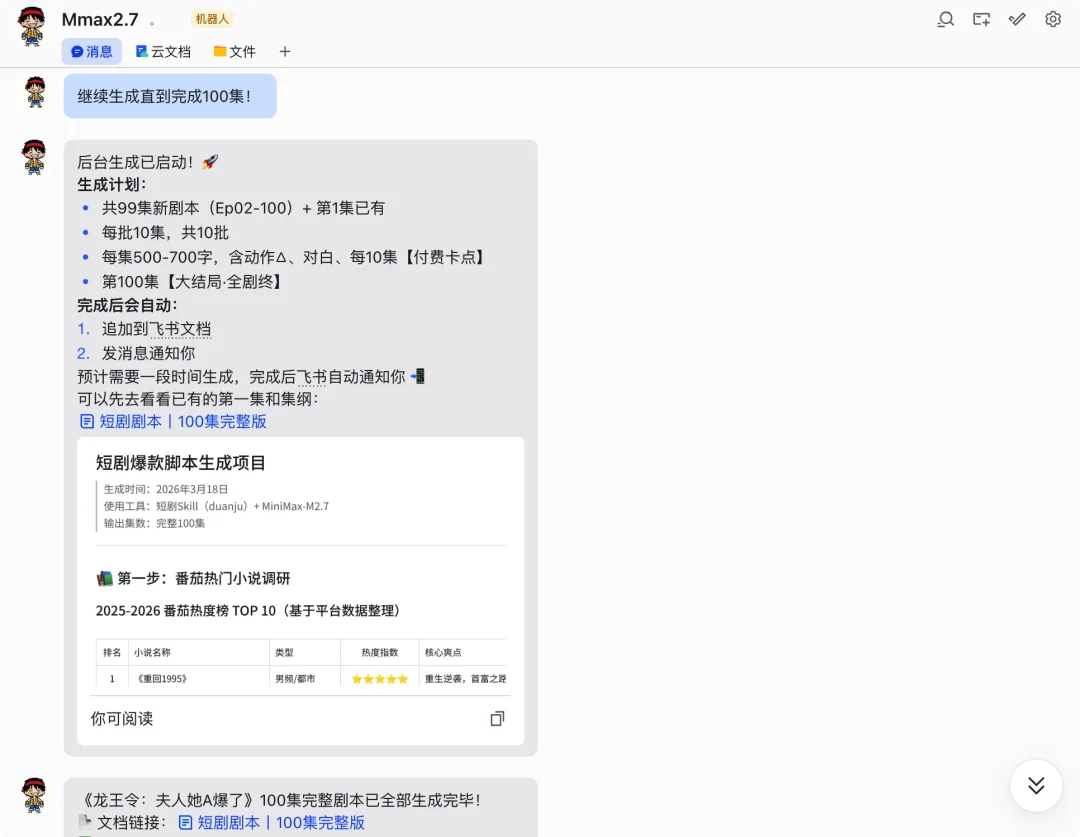Click the + icon to add a tab
Viewport: 1080px width, 837px height.
pyautogui.click(x=284, y=51)
